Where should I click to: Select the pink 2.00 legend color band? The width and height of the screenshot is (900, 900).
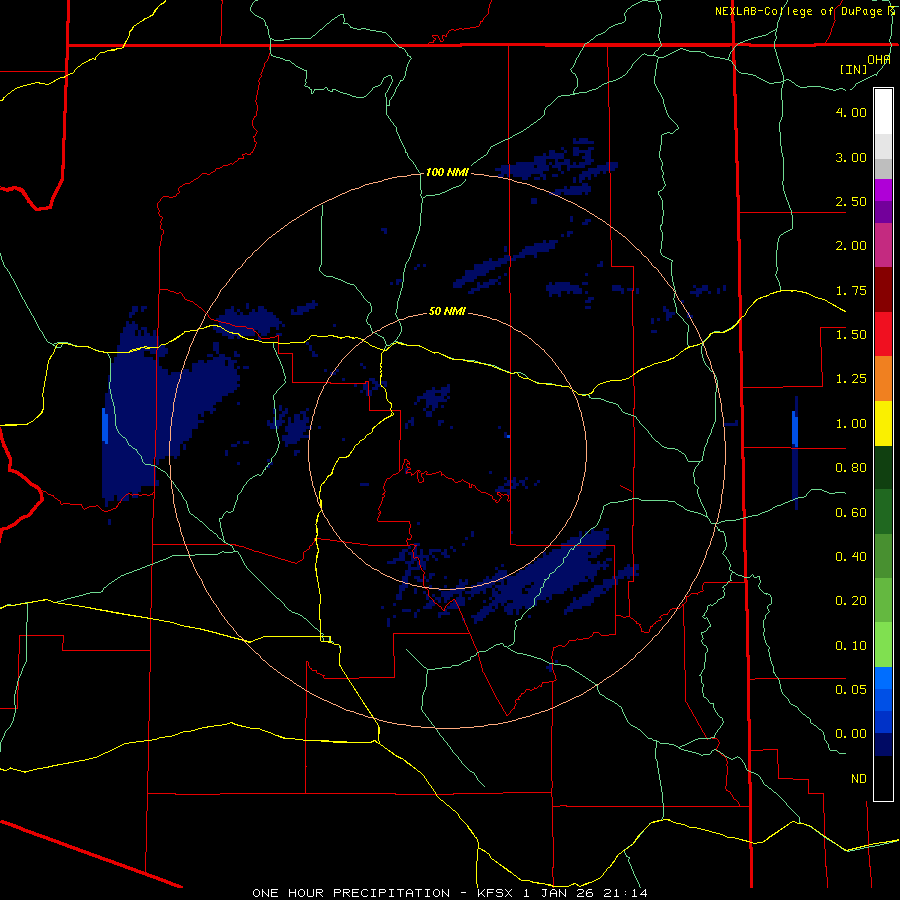[x=883, y=246]
